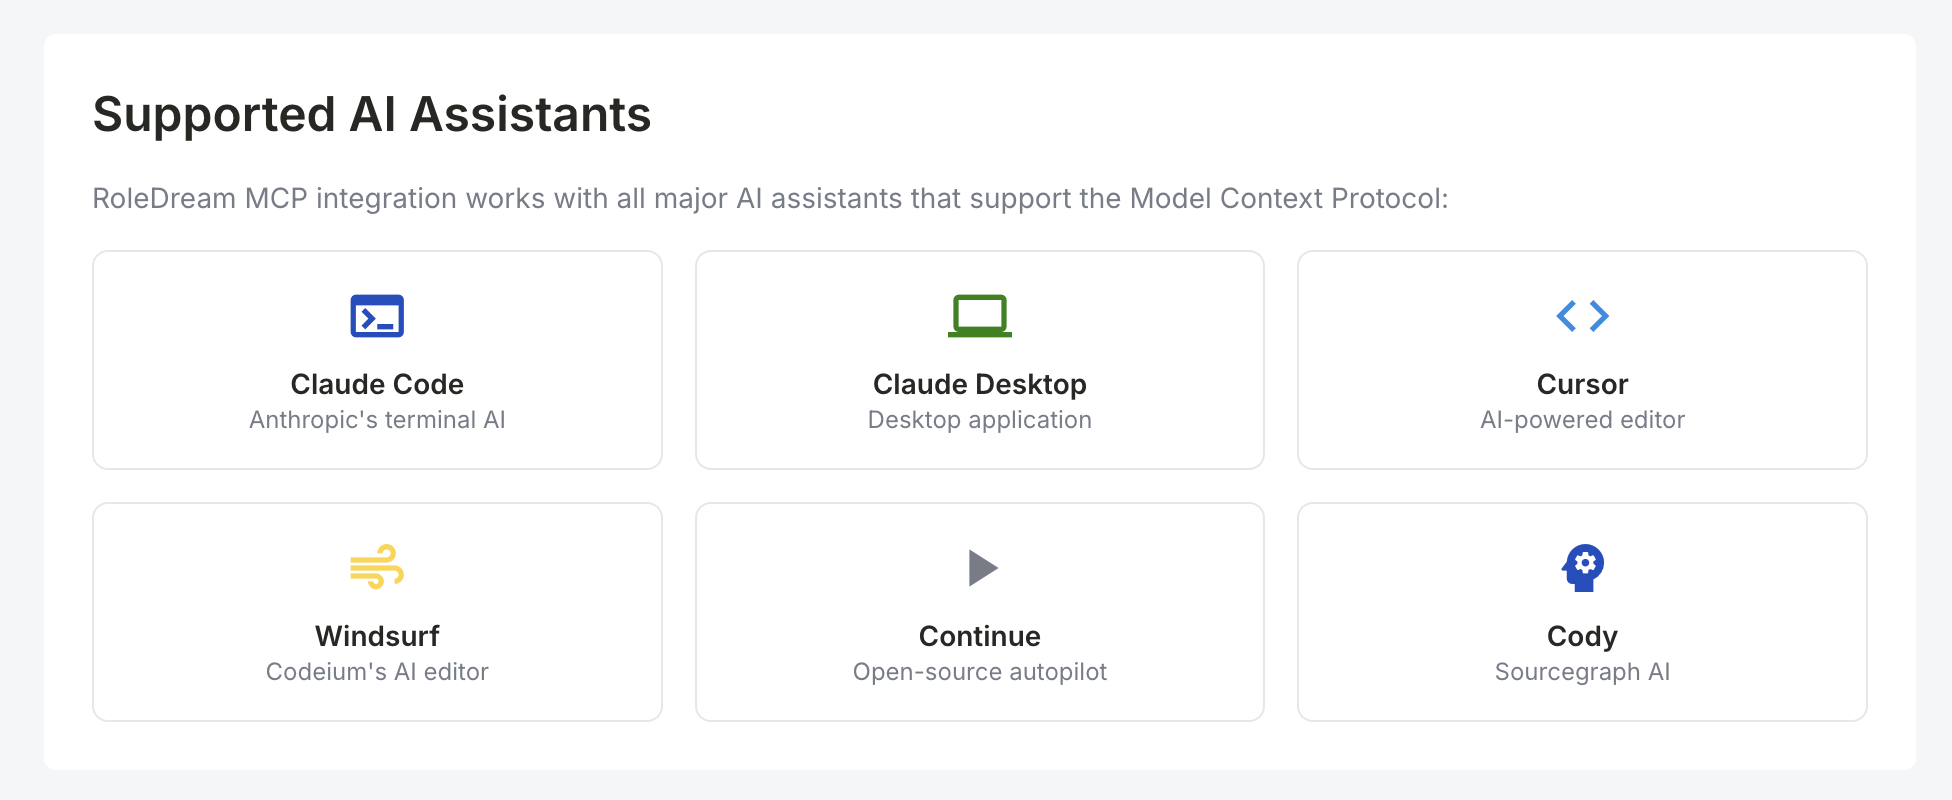The image size is (1952, 800).
Task: Click the Codeium's AI editor description text
Action: 377,672
